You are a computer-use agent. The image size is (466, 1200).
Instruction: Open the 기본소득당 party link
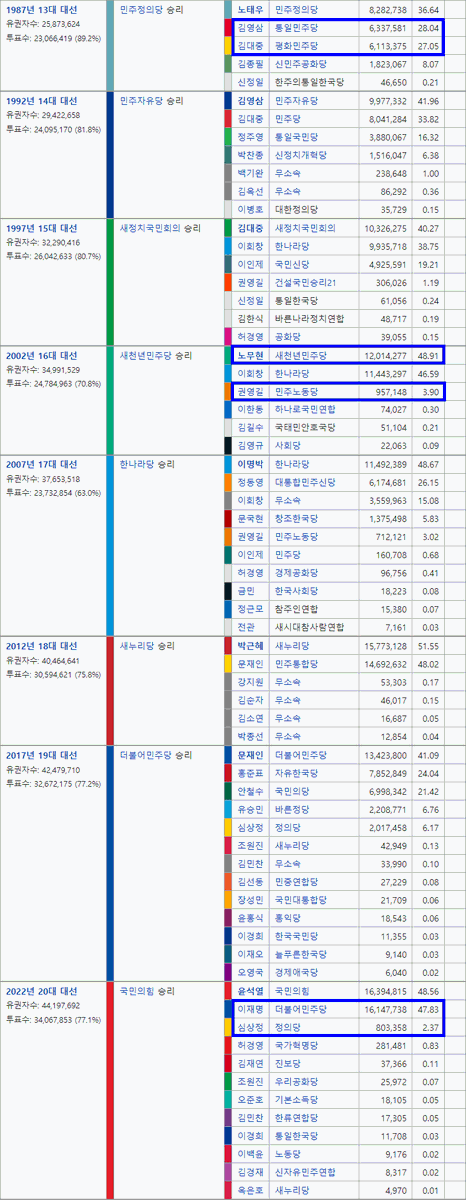pos(297,1100)
